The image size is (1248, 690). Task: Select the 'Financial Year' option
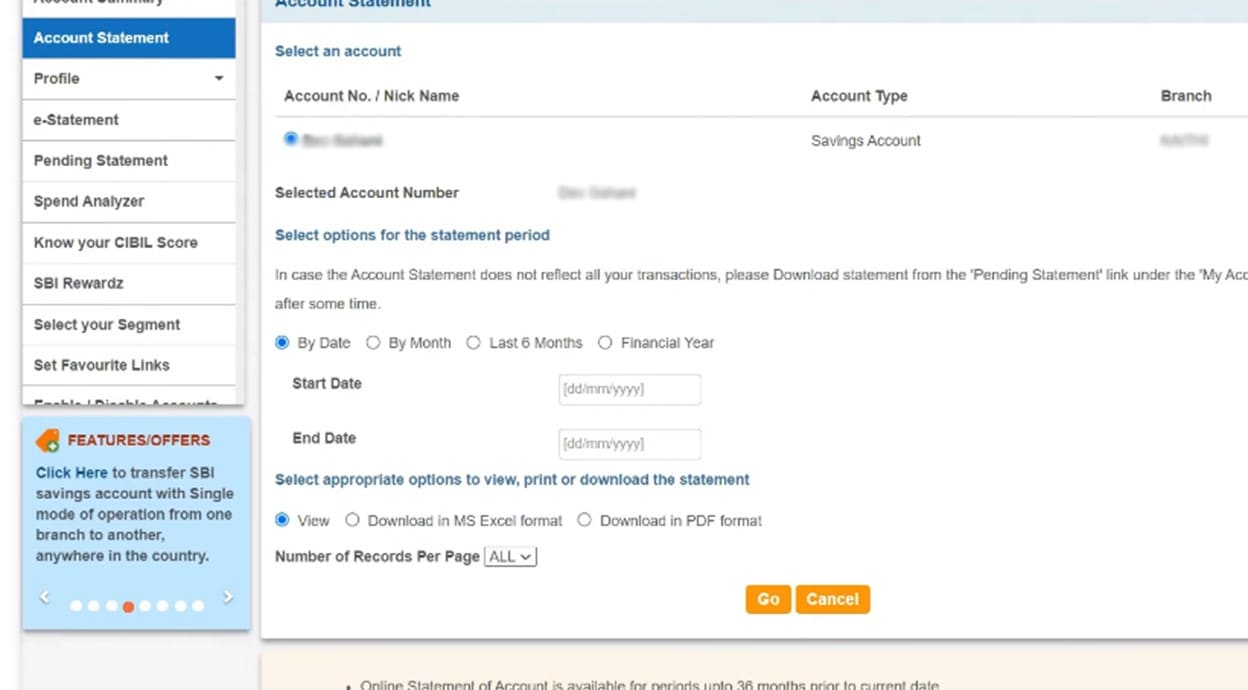[x=605, y=342]
